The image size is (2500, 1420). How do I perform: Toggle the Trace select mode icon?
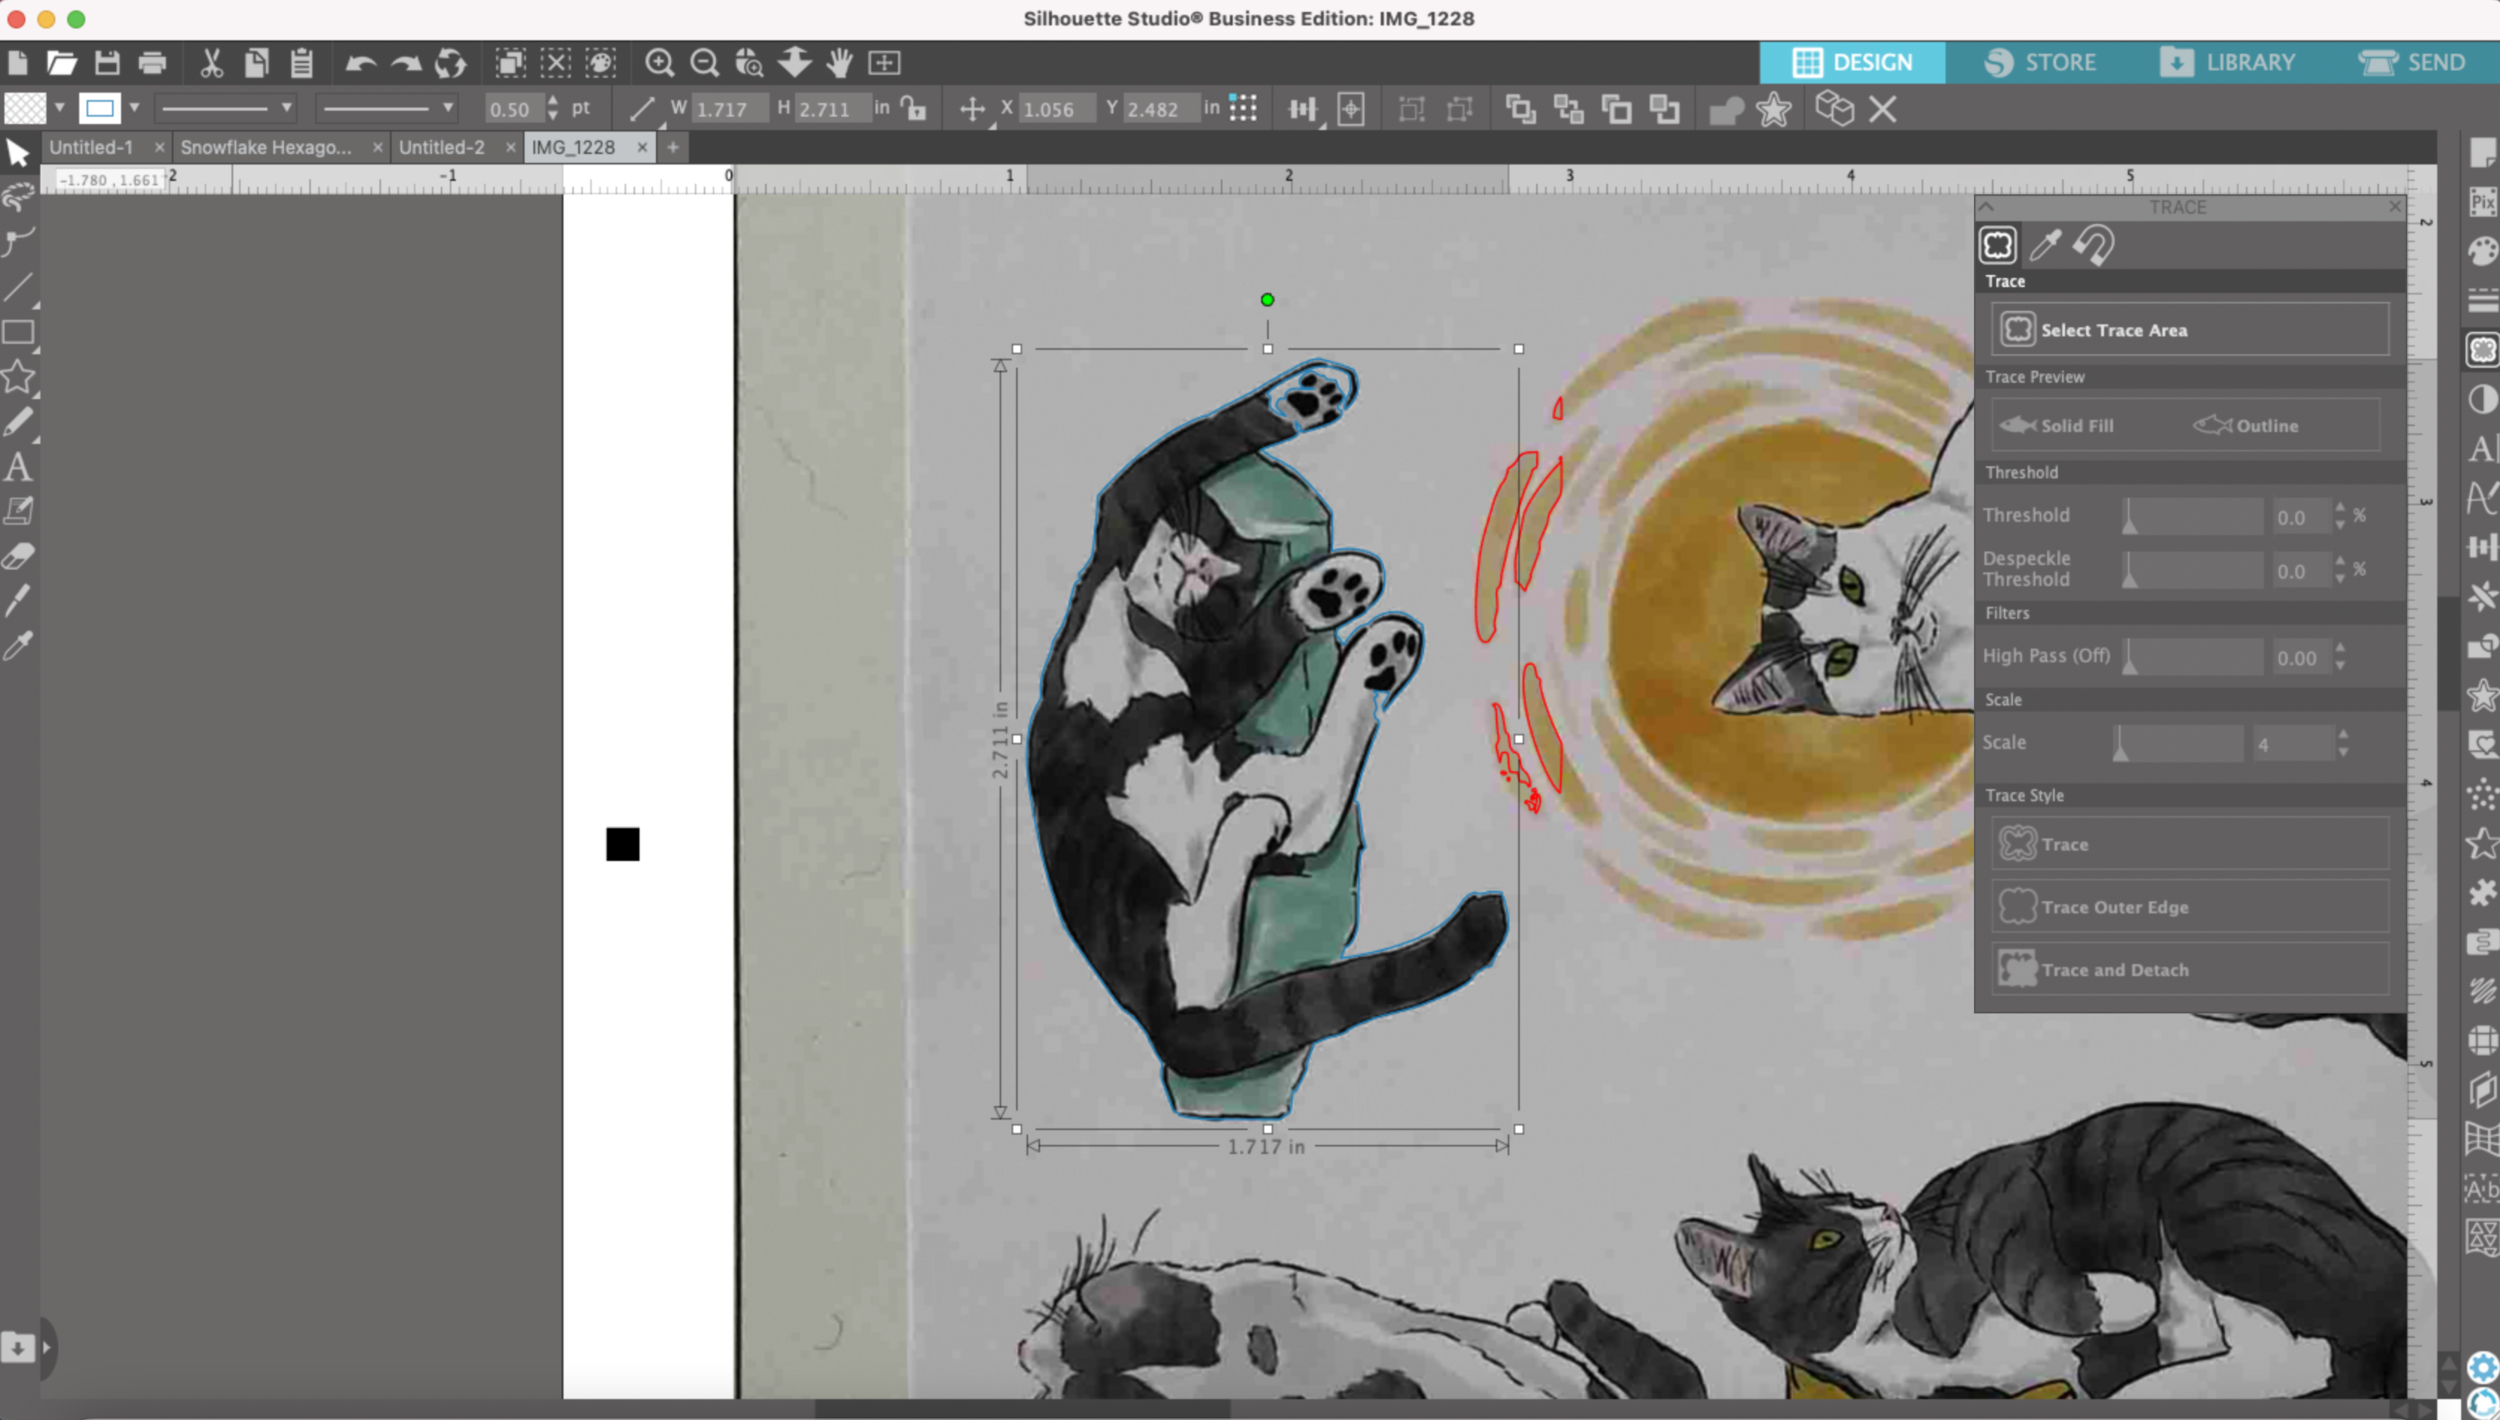click(x=1997, y=245)
